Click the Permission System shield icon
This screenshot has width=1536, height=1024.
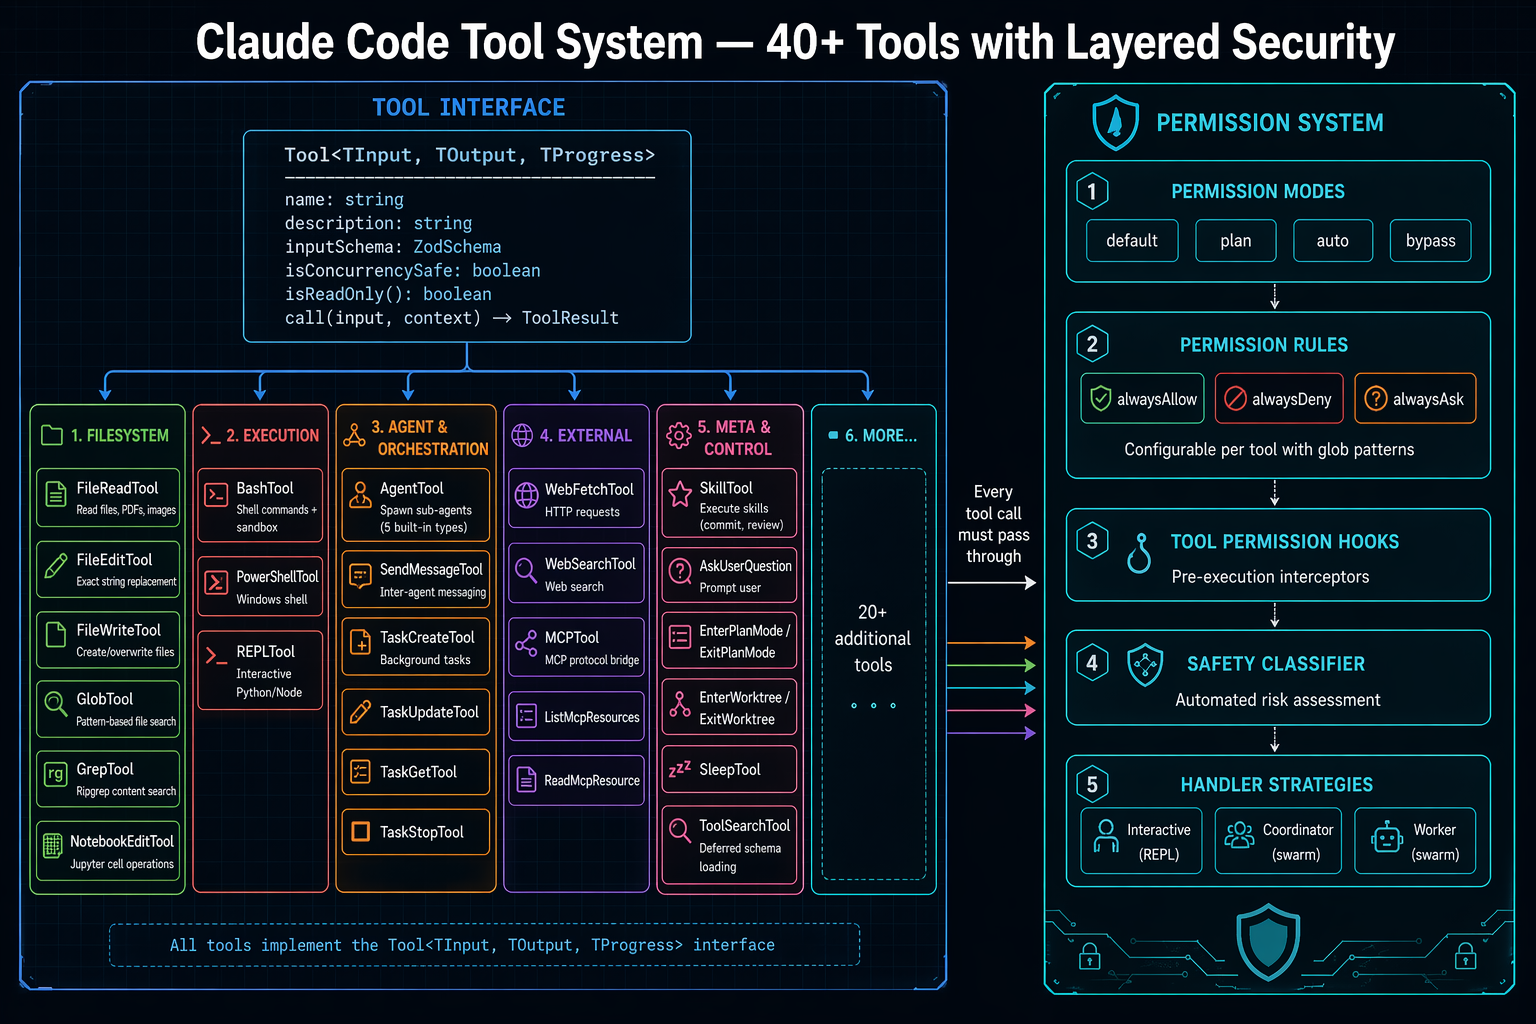pyautogui.click(x=1115, y=122)
